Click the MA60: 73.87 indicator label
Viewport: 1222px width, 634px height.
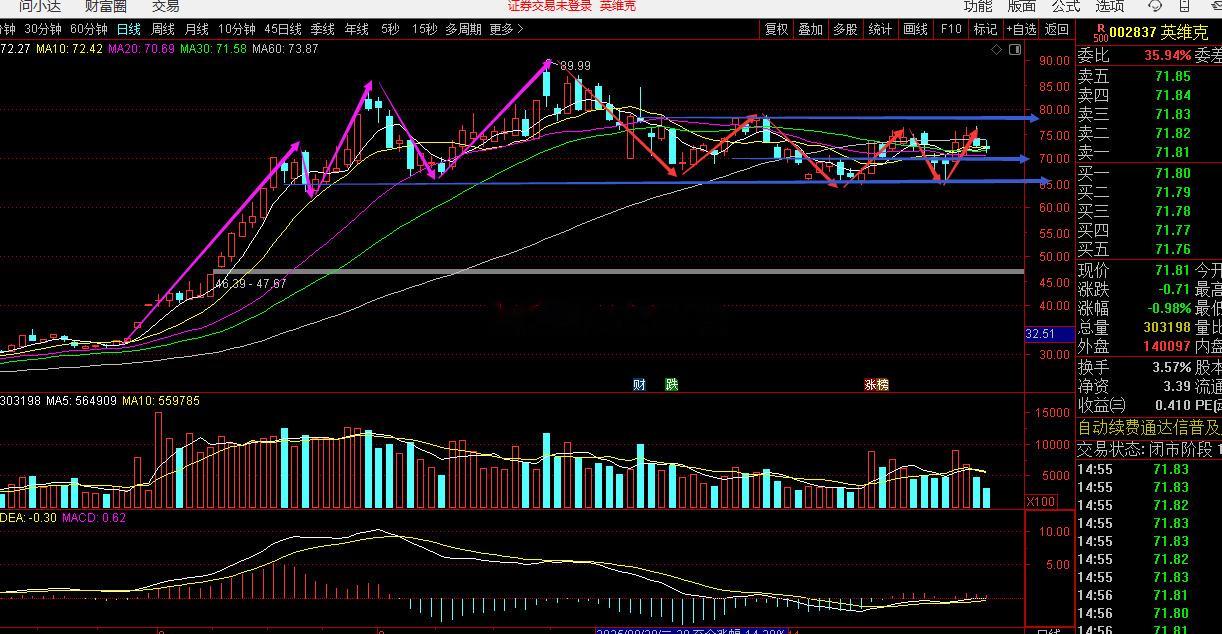tap(285, 48)
